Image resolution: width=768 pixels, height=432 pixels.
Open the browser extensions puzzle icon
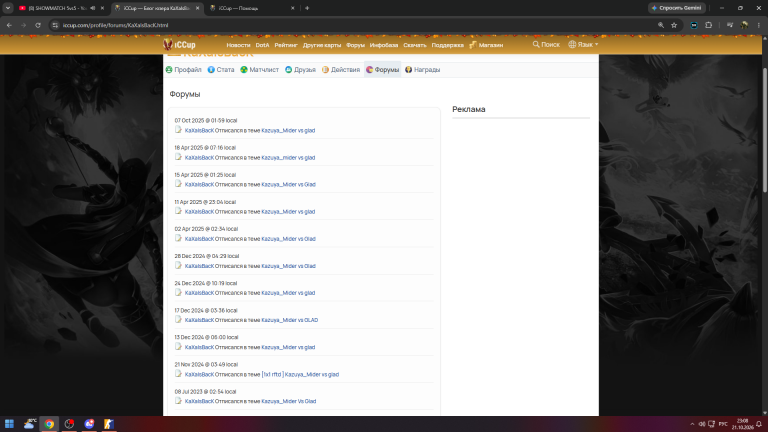tap(708, 25)
